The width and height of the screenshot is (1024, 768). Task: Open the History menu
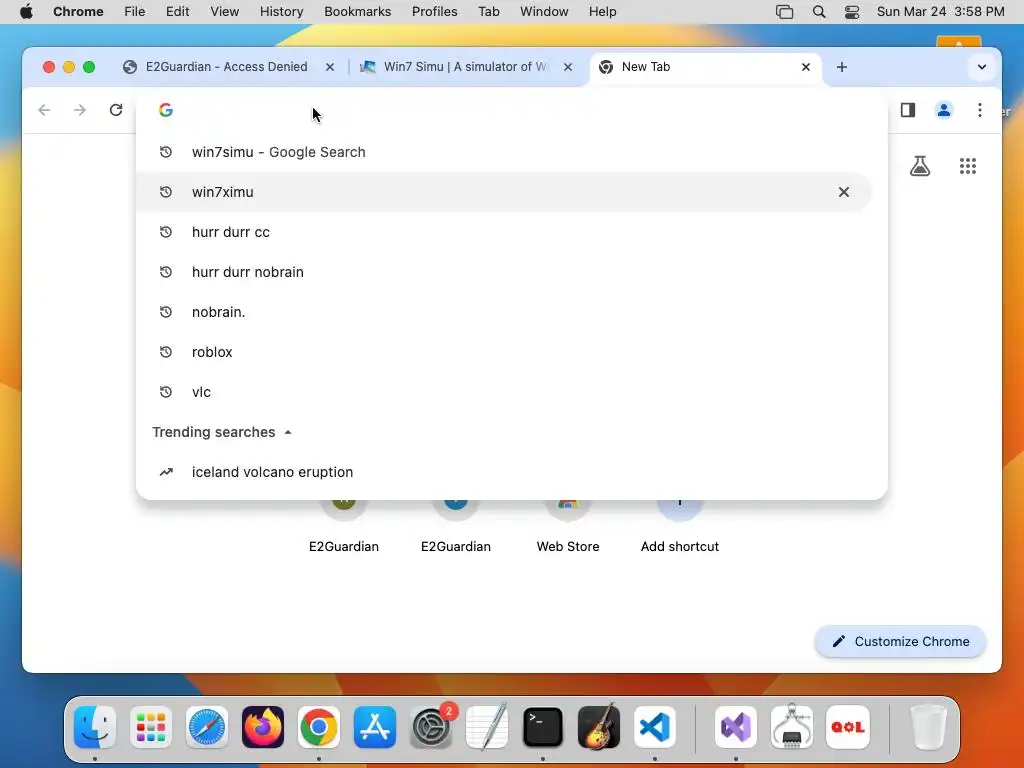pos(281,12)
